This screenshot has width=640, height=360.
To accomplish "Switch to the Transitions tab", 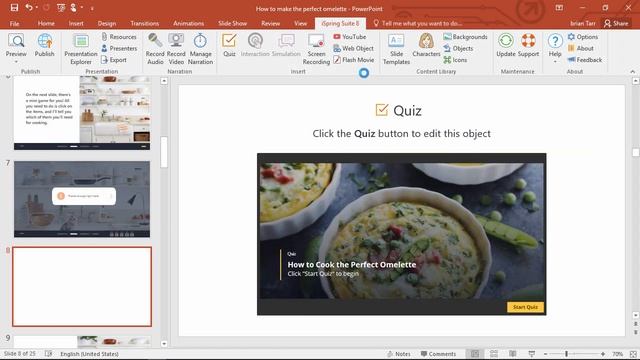I will click(144, 23).
